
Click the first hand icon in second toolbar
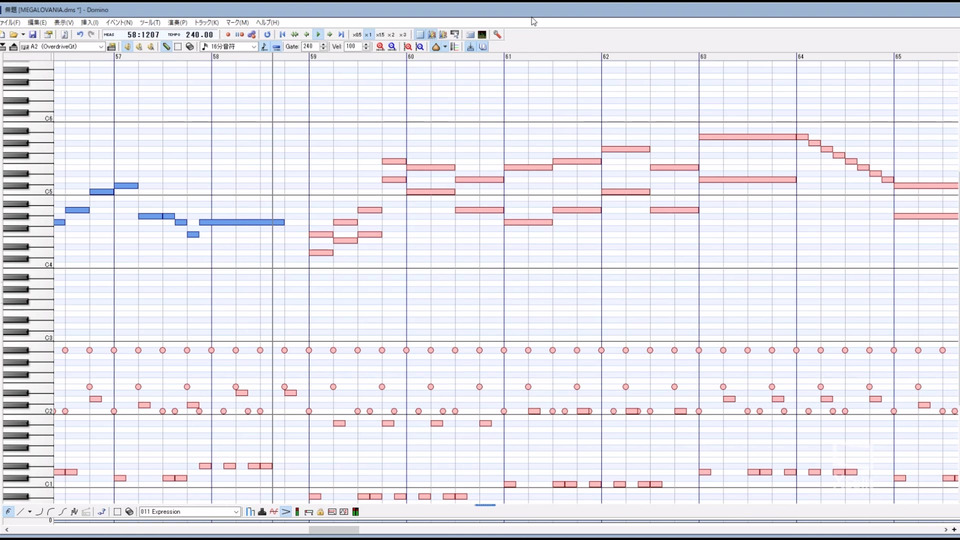point(127,47)
